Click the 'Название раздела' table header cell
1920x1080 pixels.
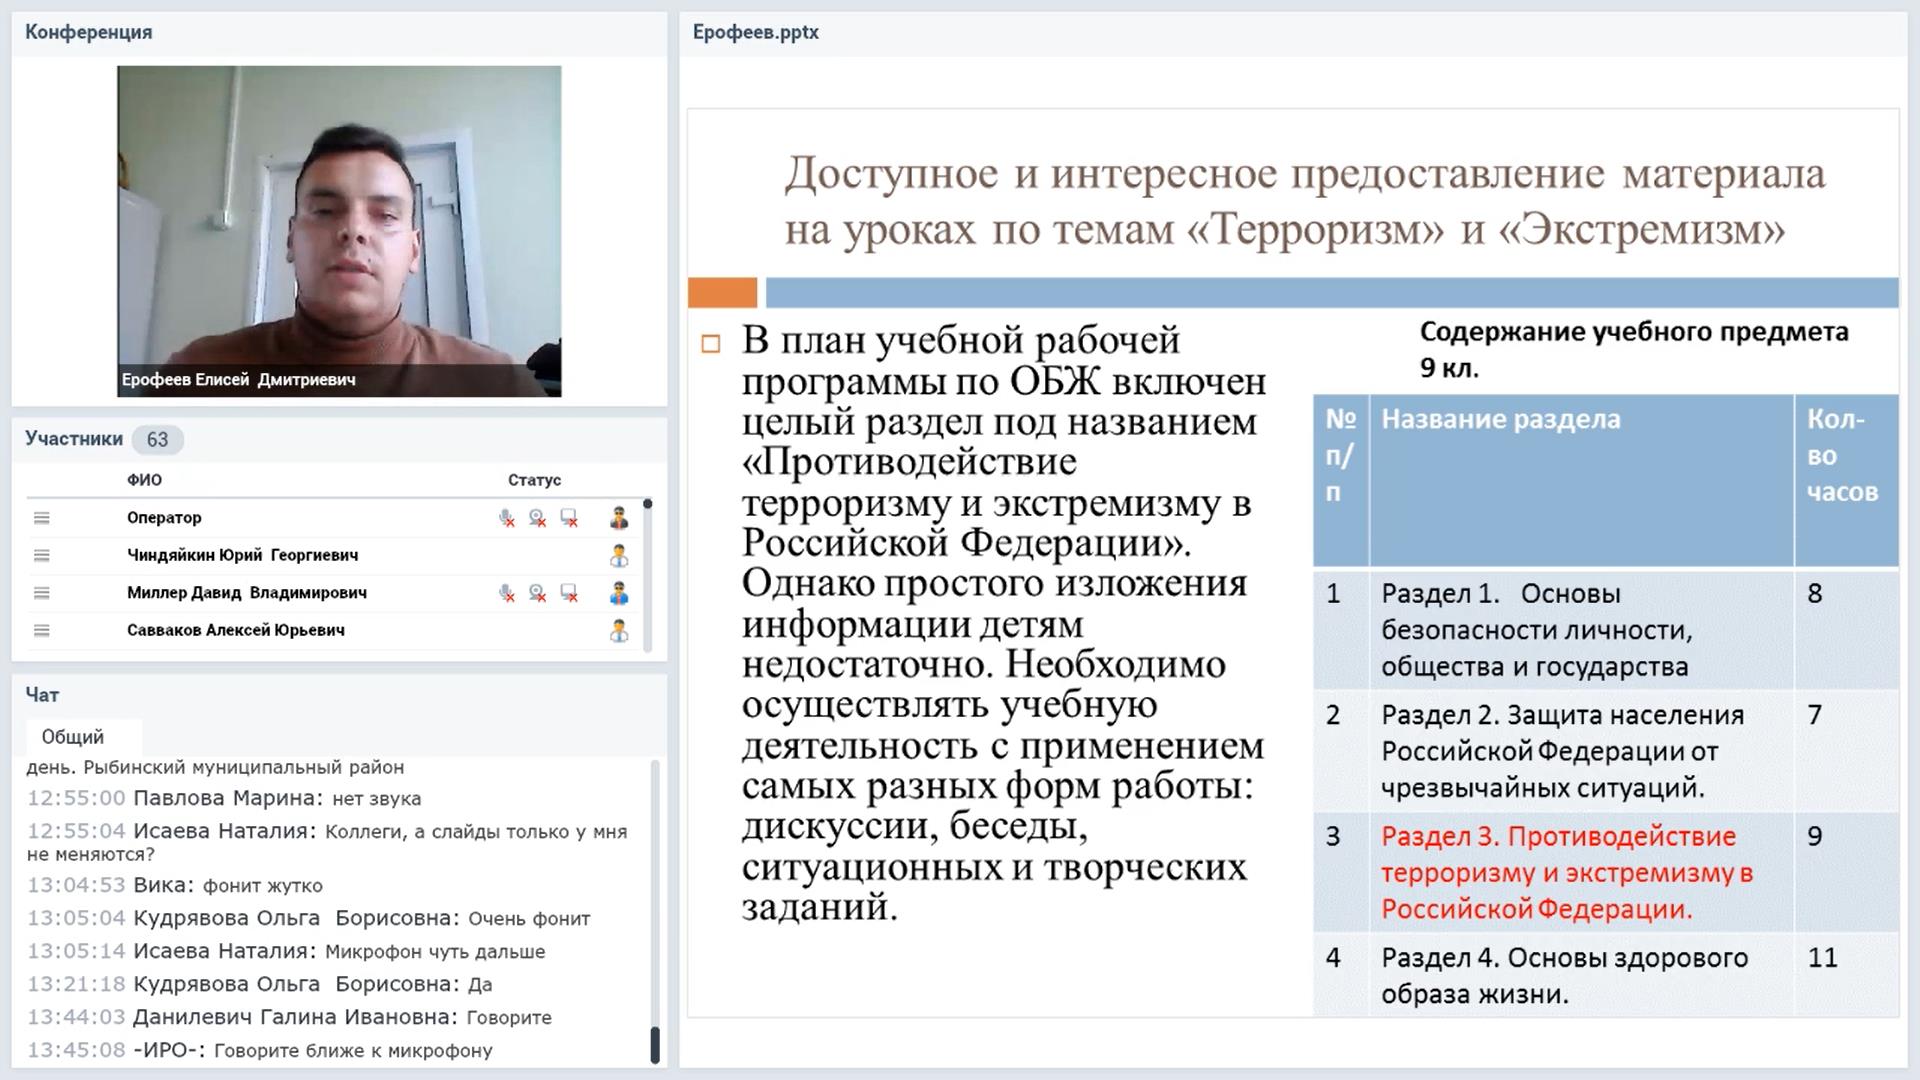tap(1581, 481)
